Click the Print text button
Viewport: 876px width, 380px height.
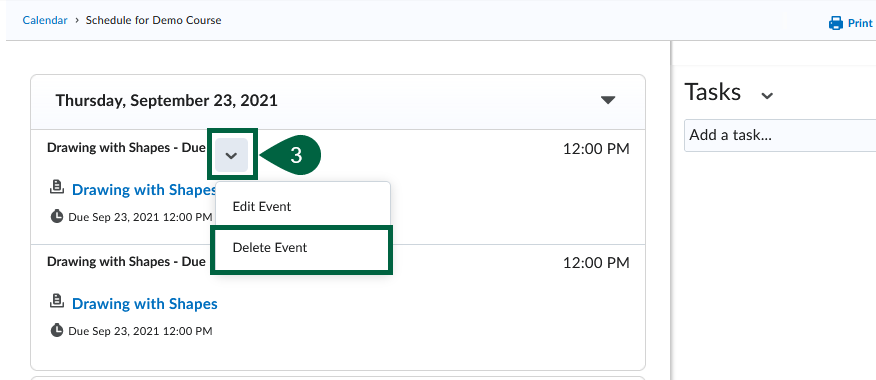[x=860, y=23]
